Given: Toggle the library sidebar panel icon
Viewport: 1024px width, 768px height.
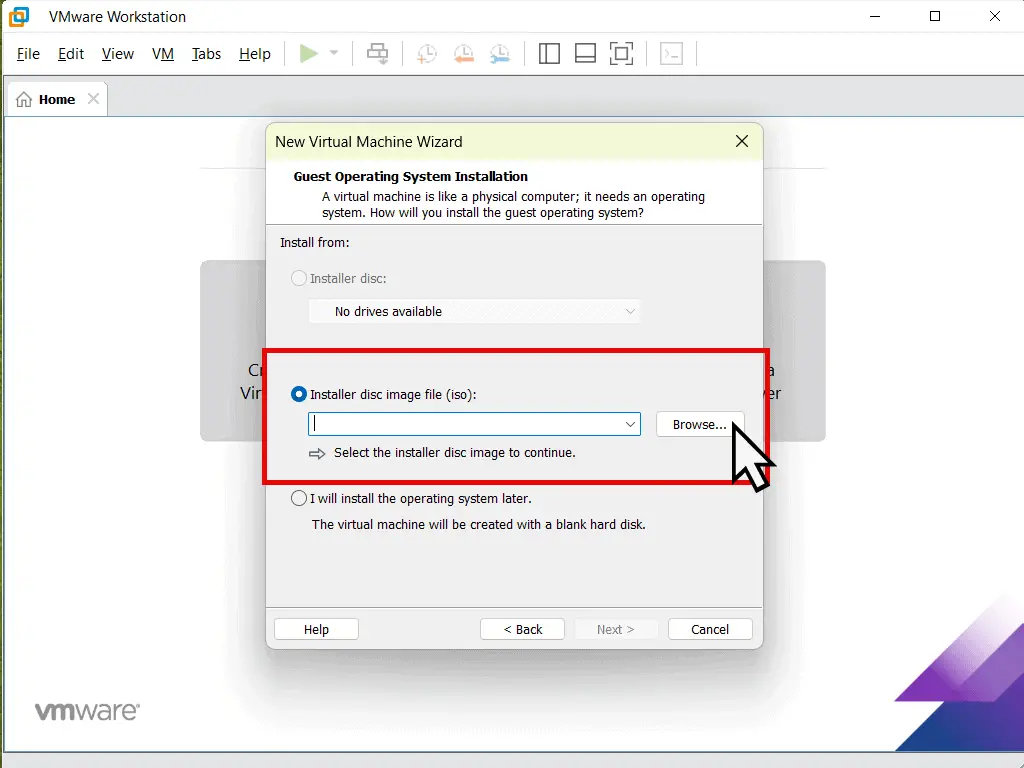Looking at the screenshot, I should pos(549,54).
